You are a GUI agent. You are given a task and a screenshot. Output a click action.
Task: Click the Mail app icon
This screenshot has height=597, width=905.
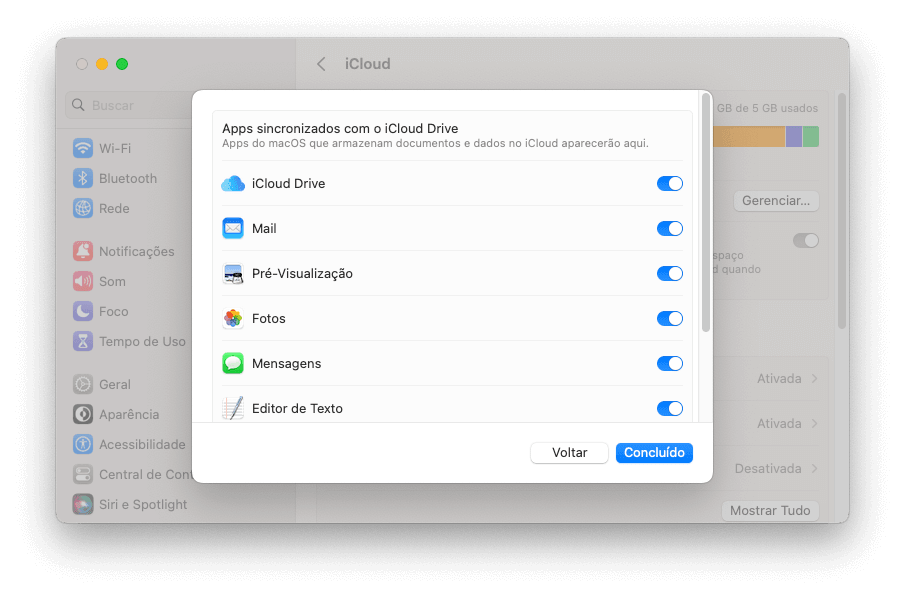(233, 229)
